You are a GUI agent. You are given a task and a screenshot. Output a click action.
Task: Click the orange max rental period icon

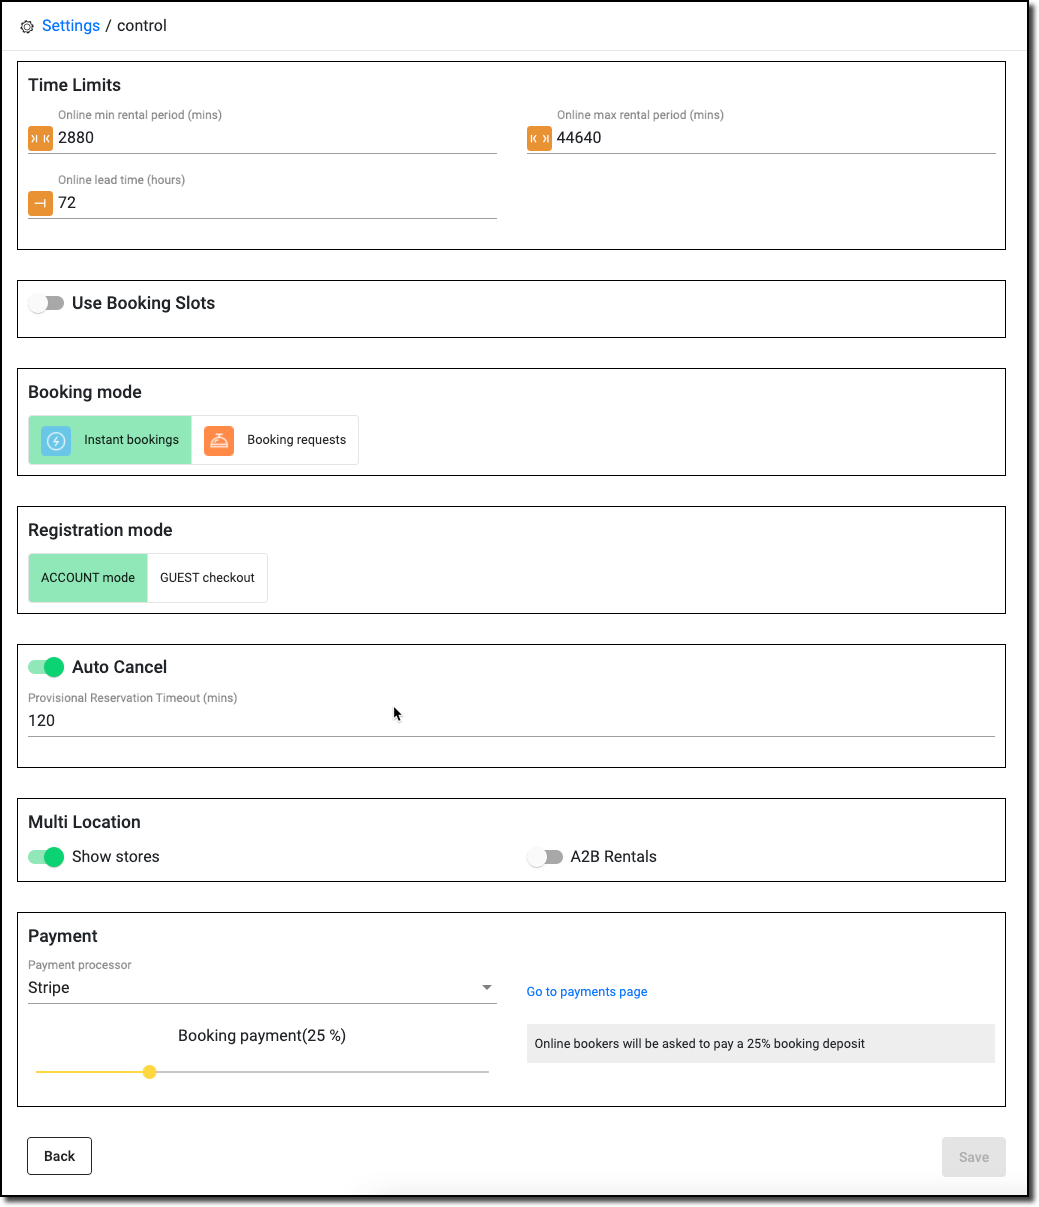[x=540, y=138]
